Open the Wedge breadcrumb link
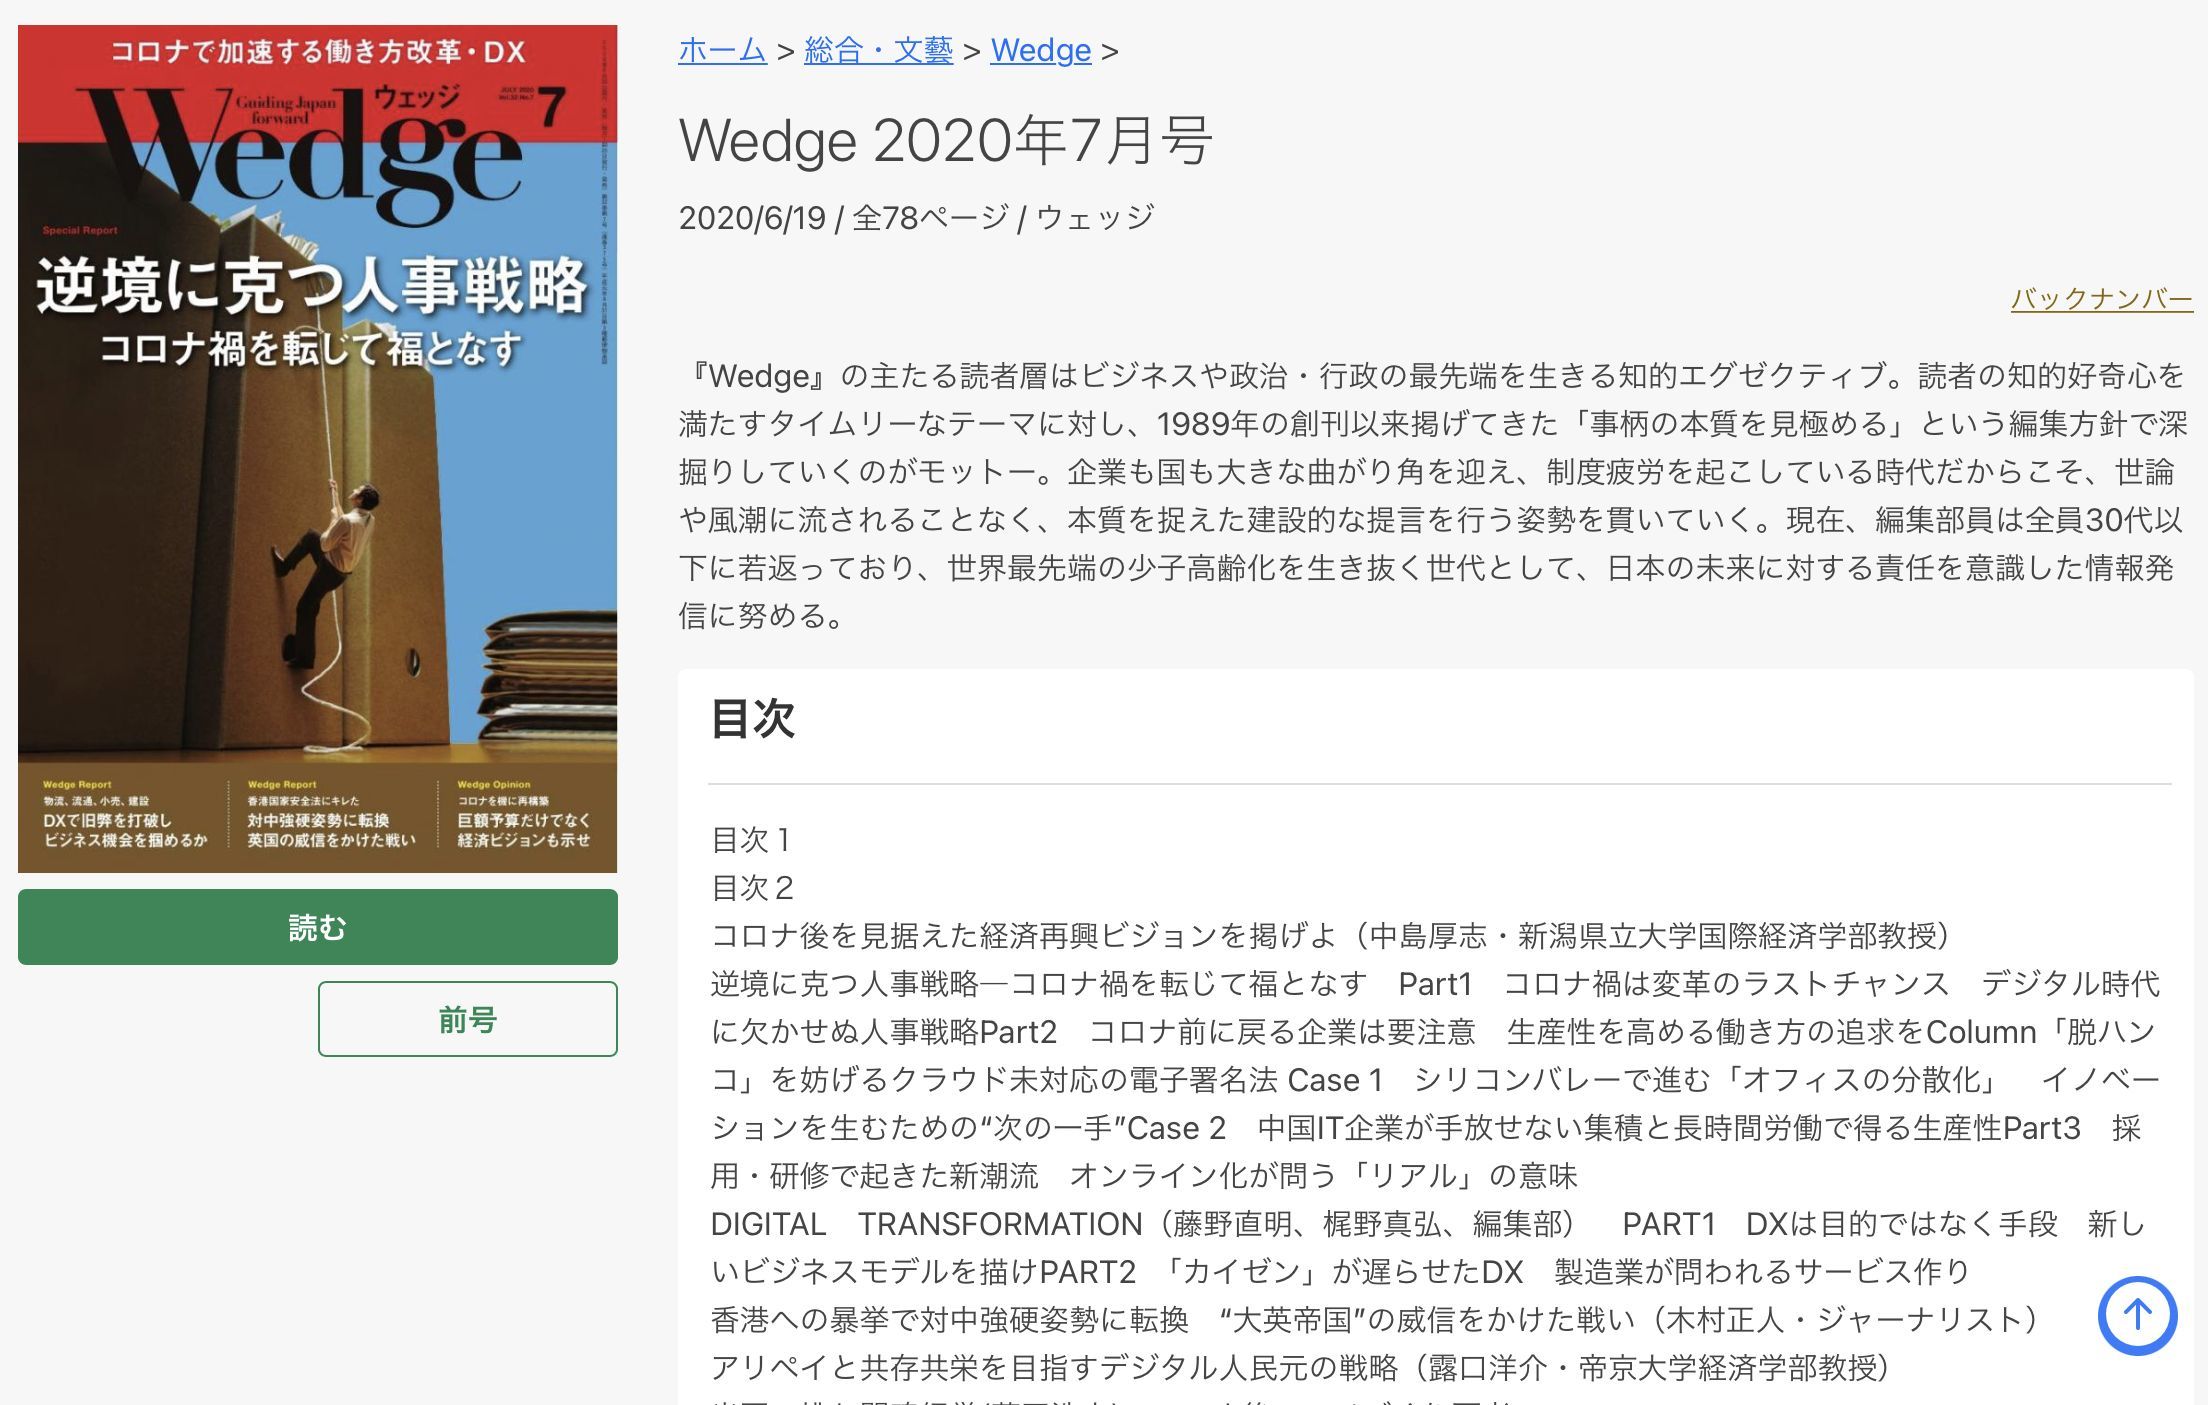This screenshot has height=1405, width=2208. pyautogui.click(x=1040, y=50)
